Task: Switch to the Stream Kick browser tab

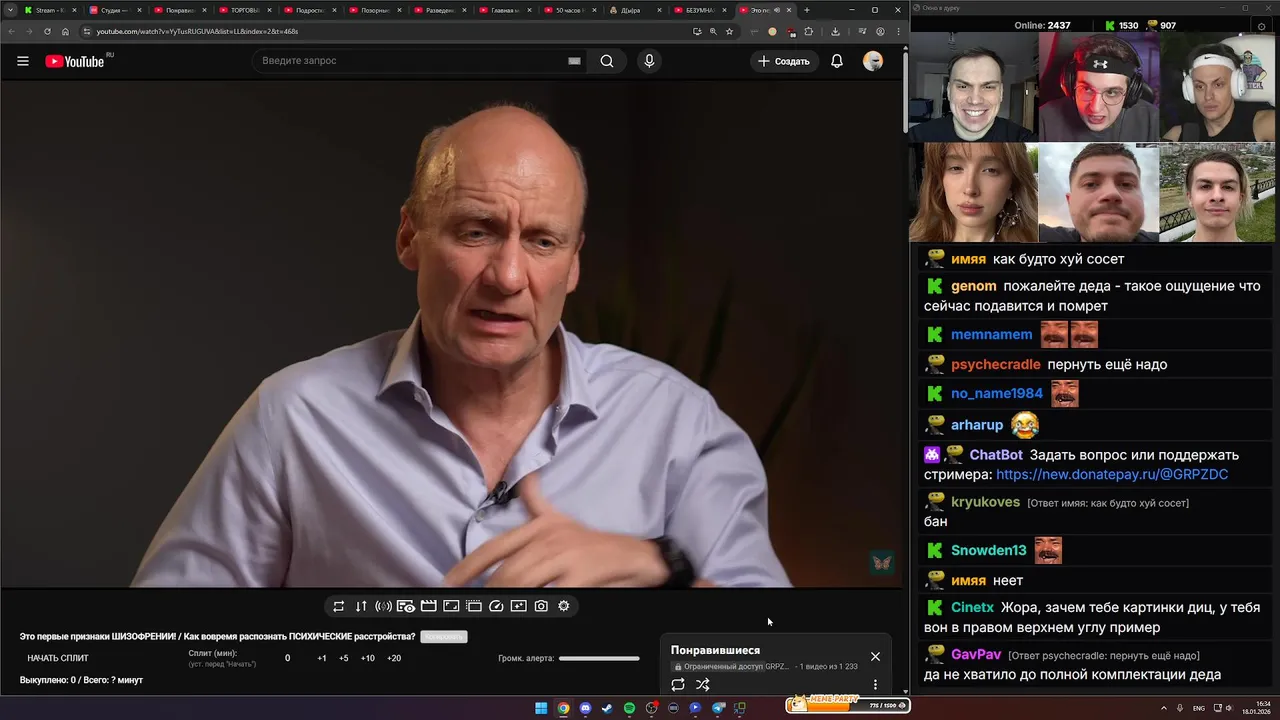Action: tap(50, 10)
